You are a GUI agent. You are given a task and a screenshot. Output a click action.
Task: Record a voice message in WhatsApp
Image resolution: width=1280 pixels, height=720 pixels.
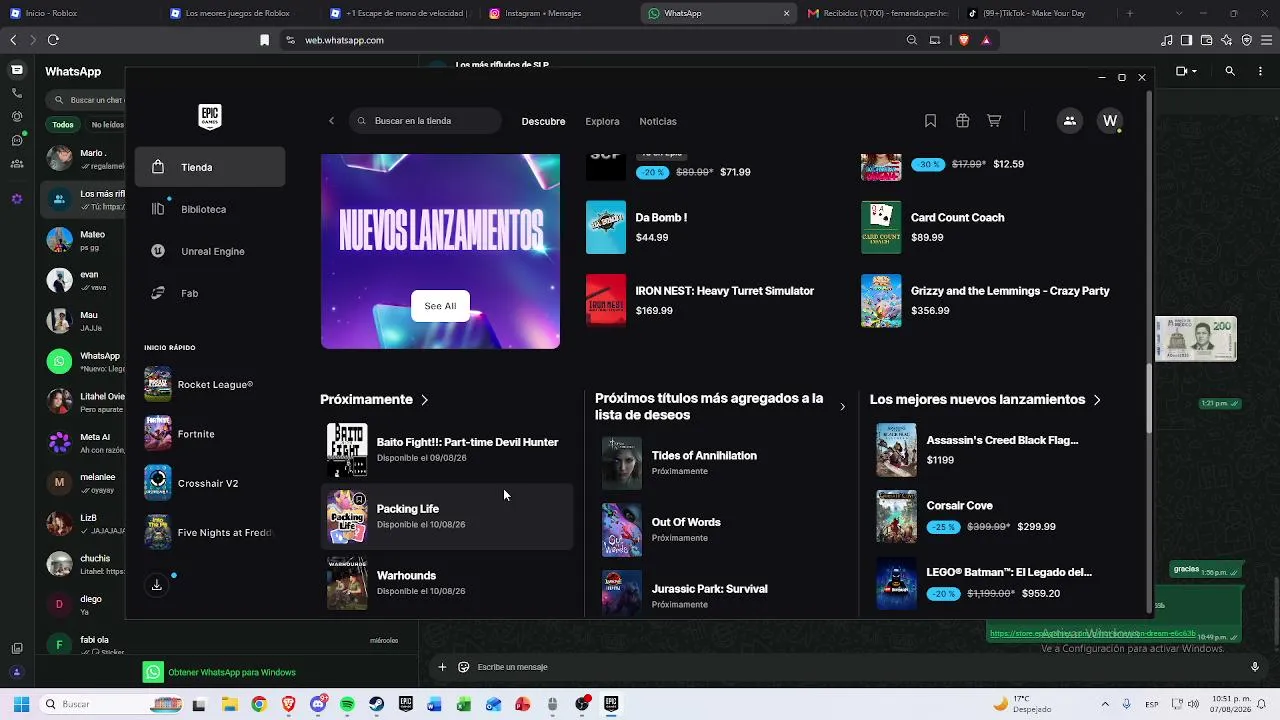tap(1255, 667)
